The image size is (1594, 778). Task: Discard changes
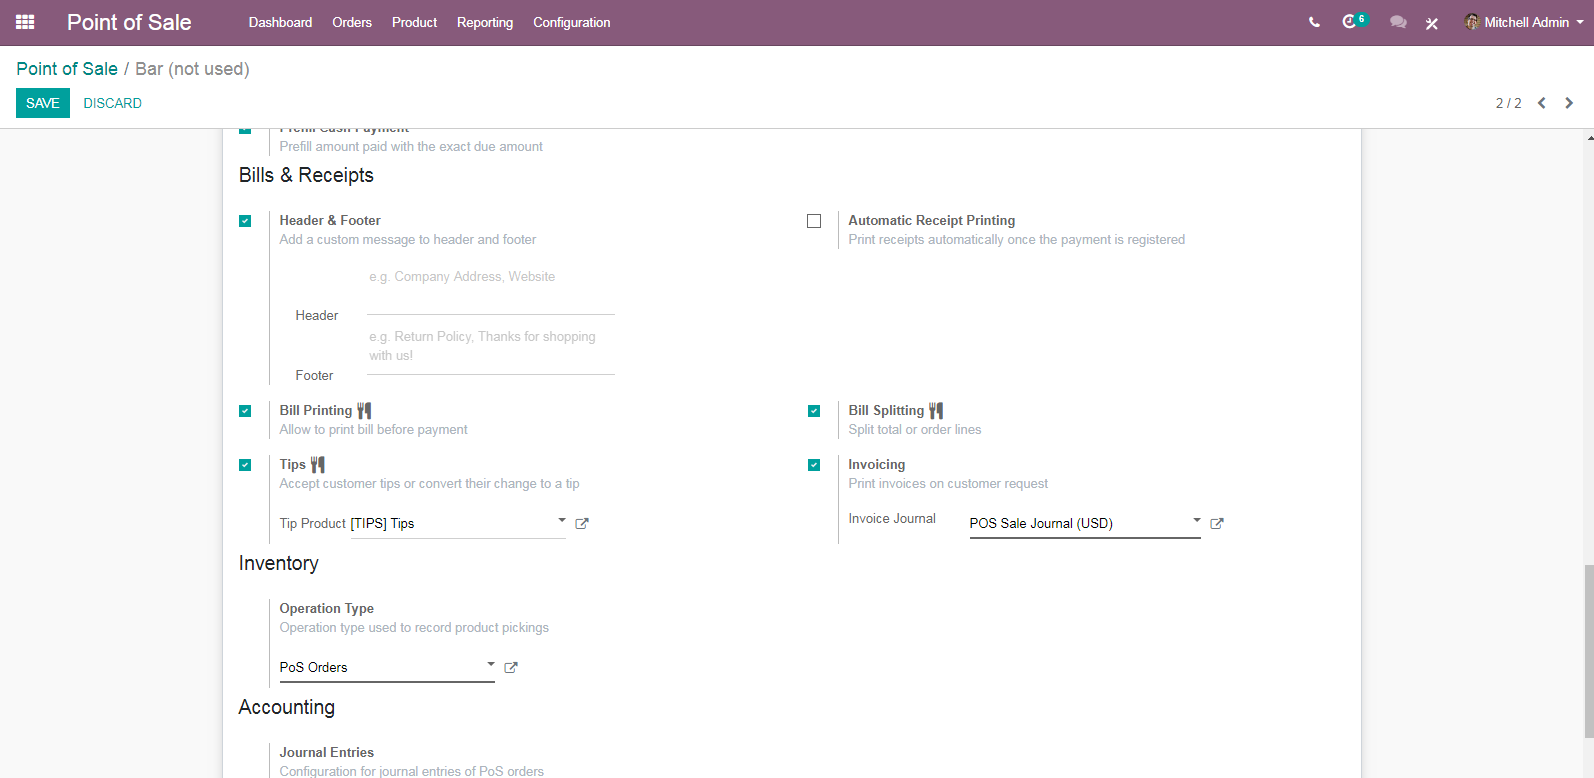112,103
